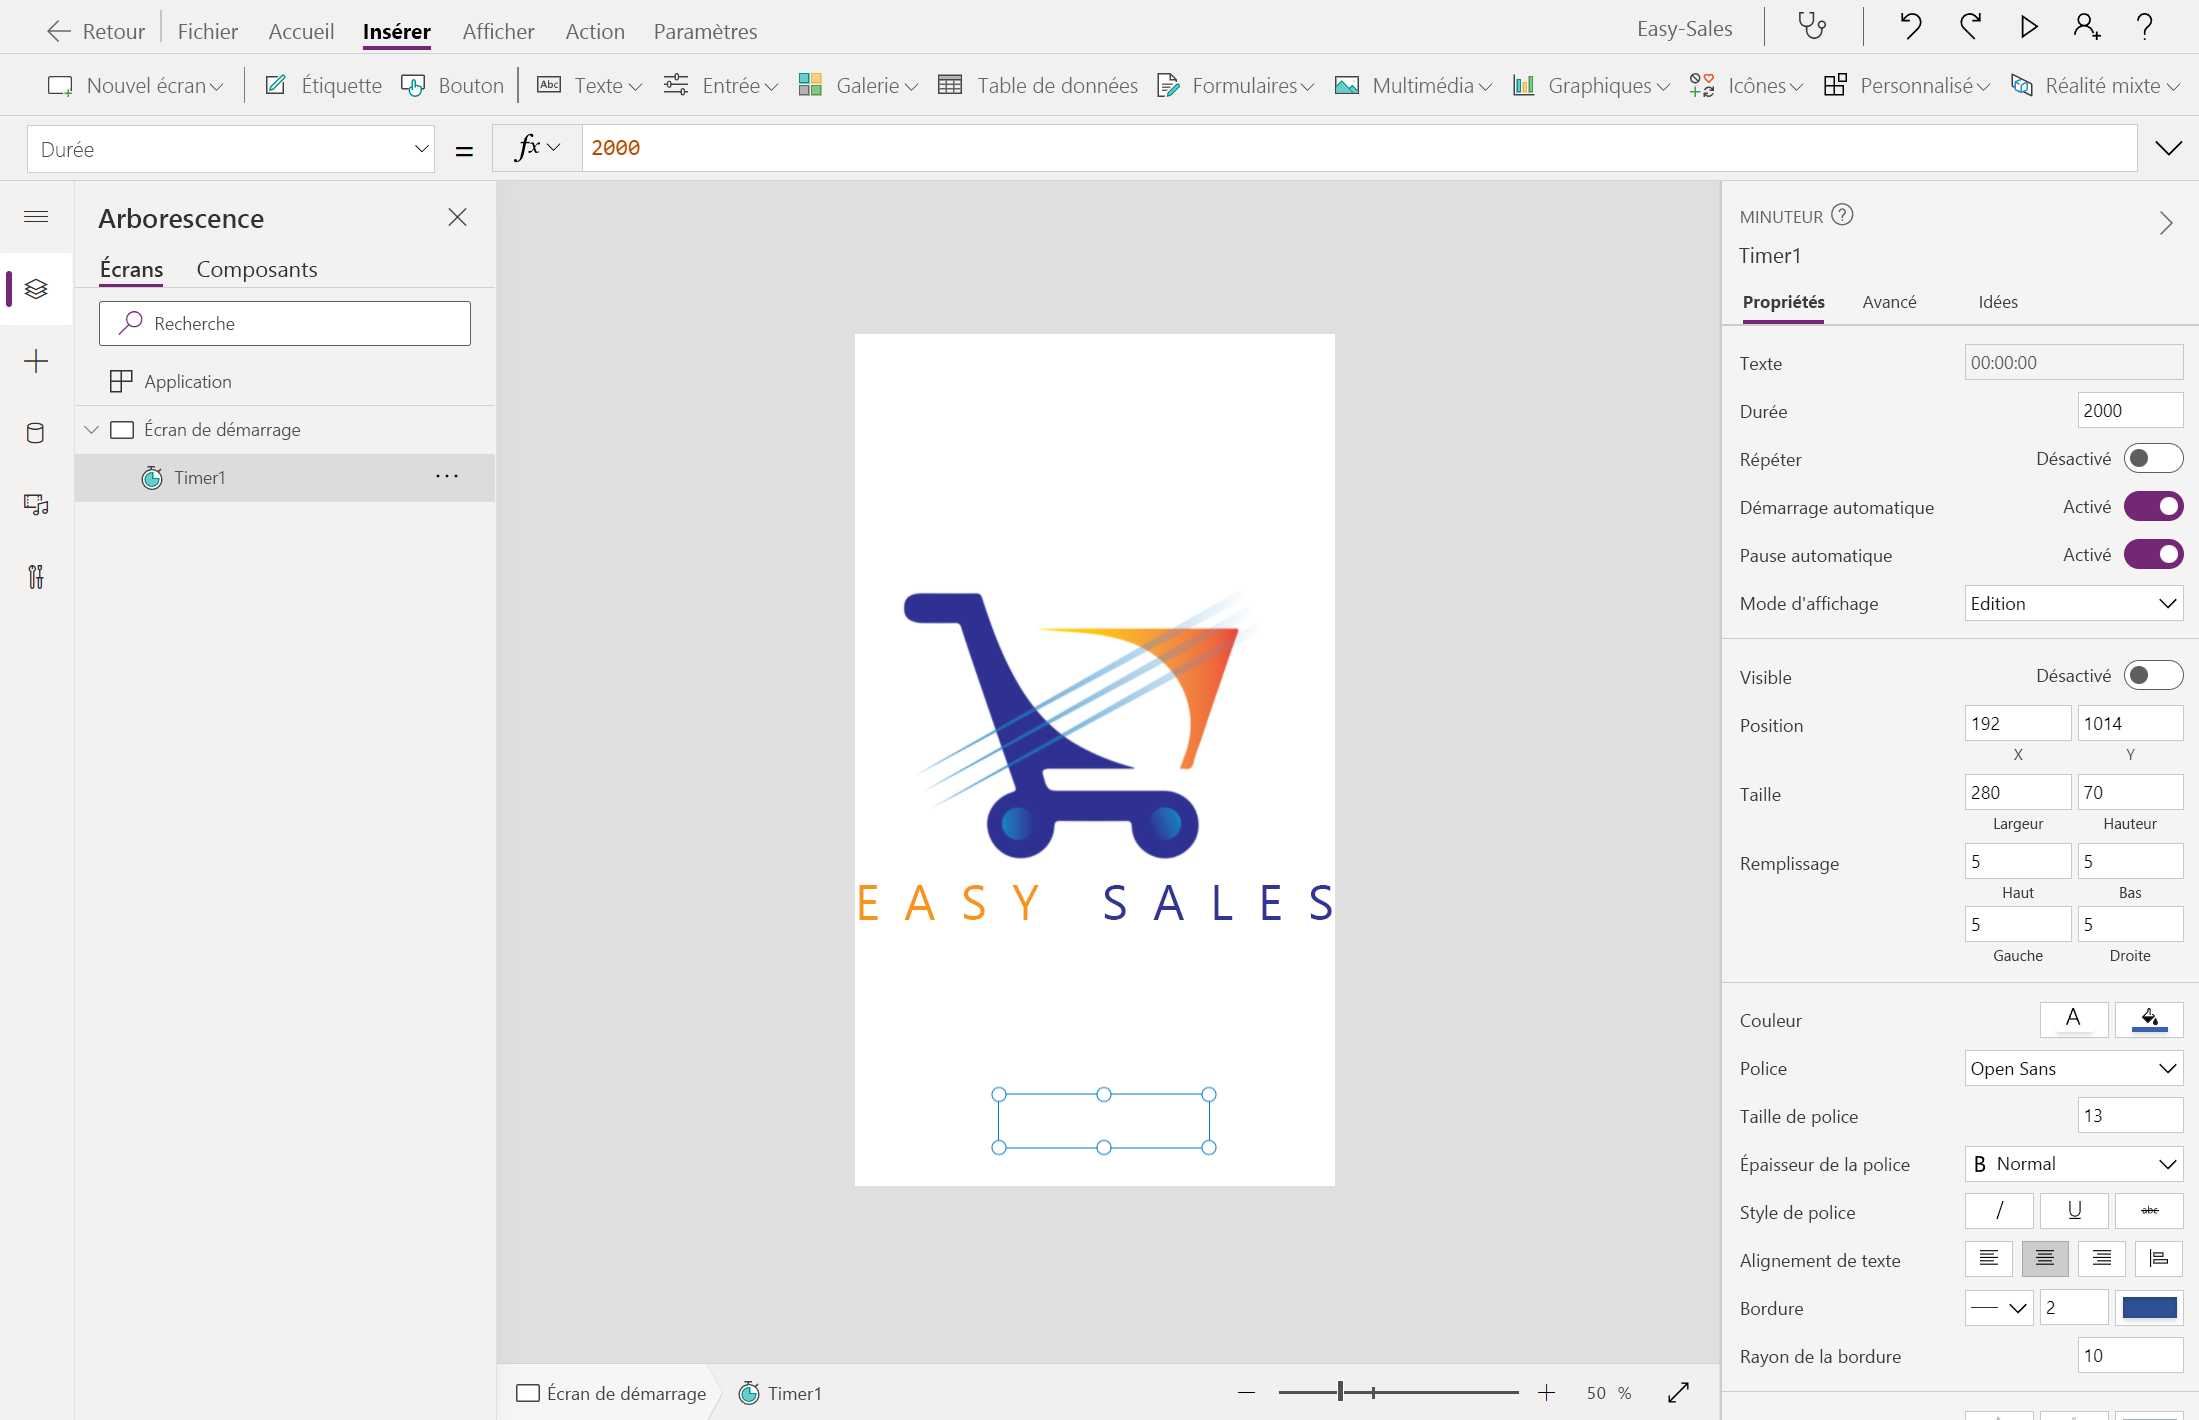
Task: Collapse Écran de démarrage tree node
Action: (91, 429)
